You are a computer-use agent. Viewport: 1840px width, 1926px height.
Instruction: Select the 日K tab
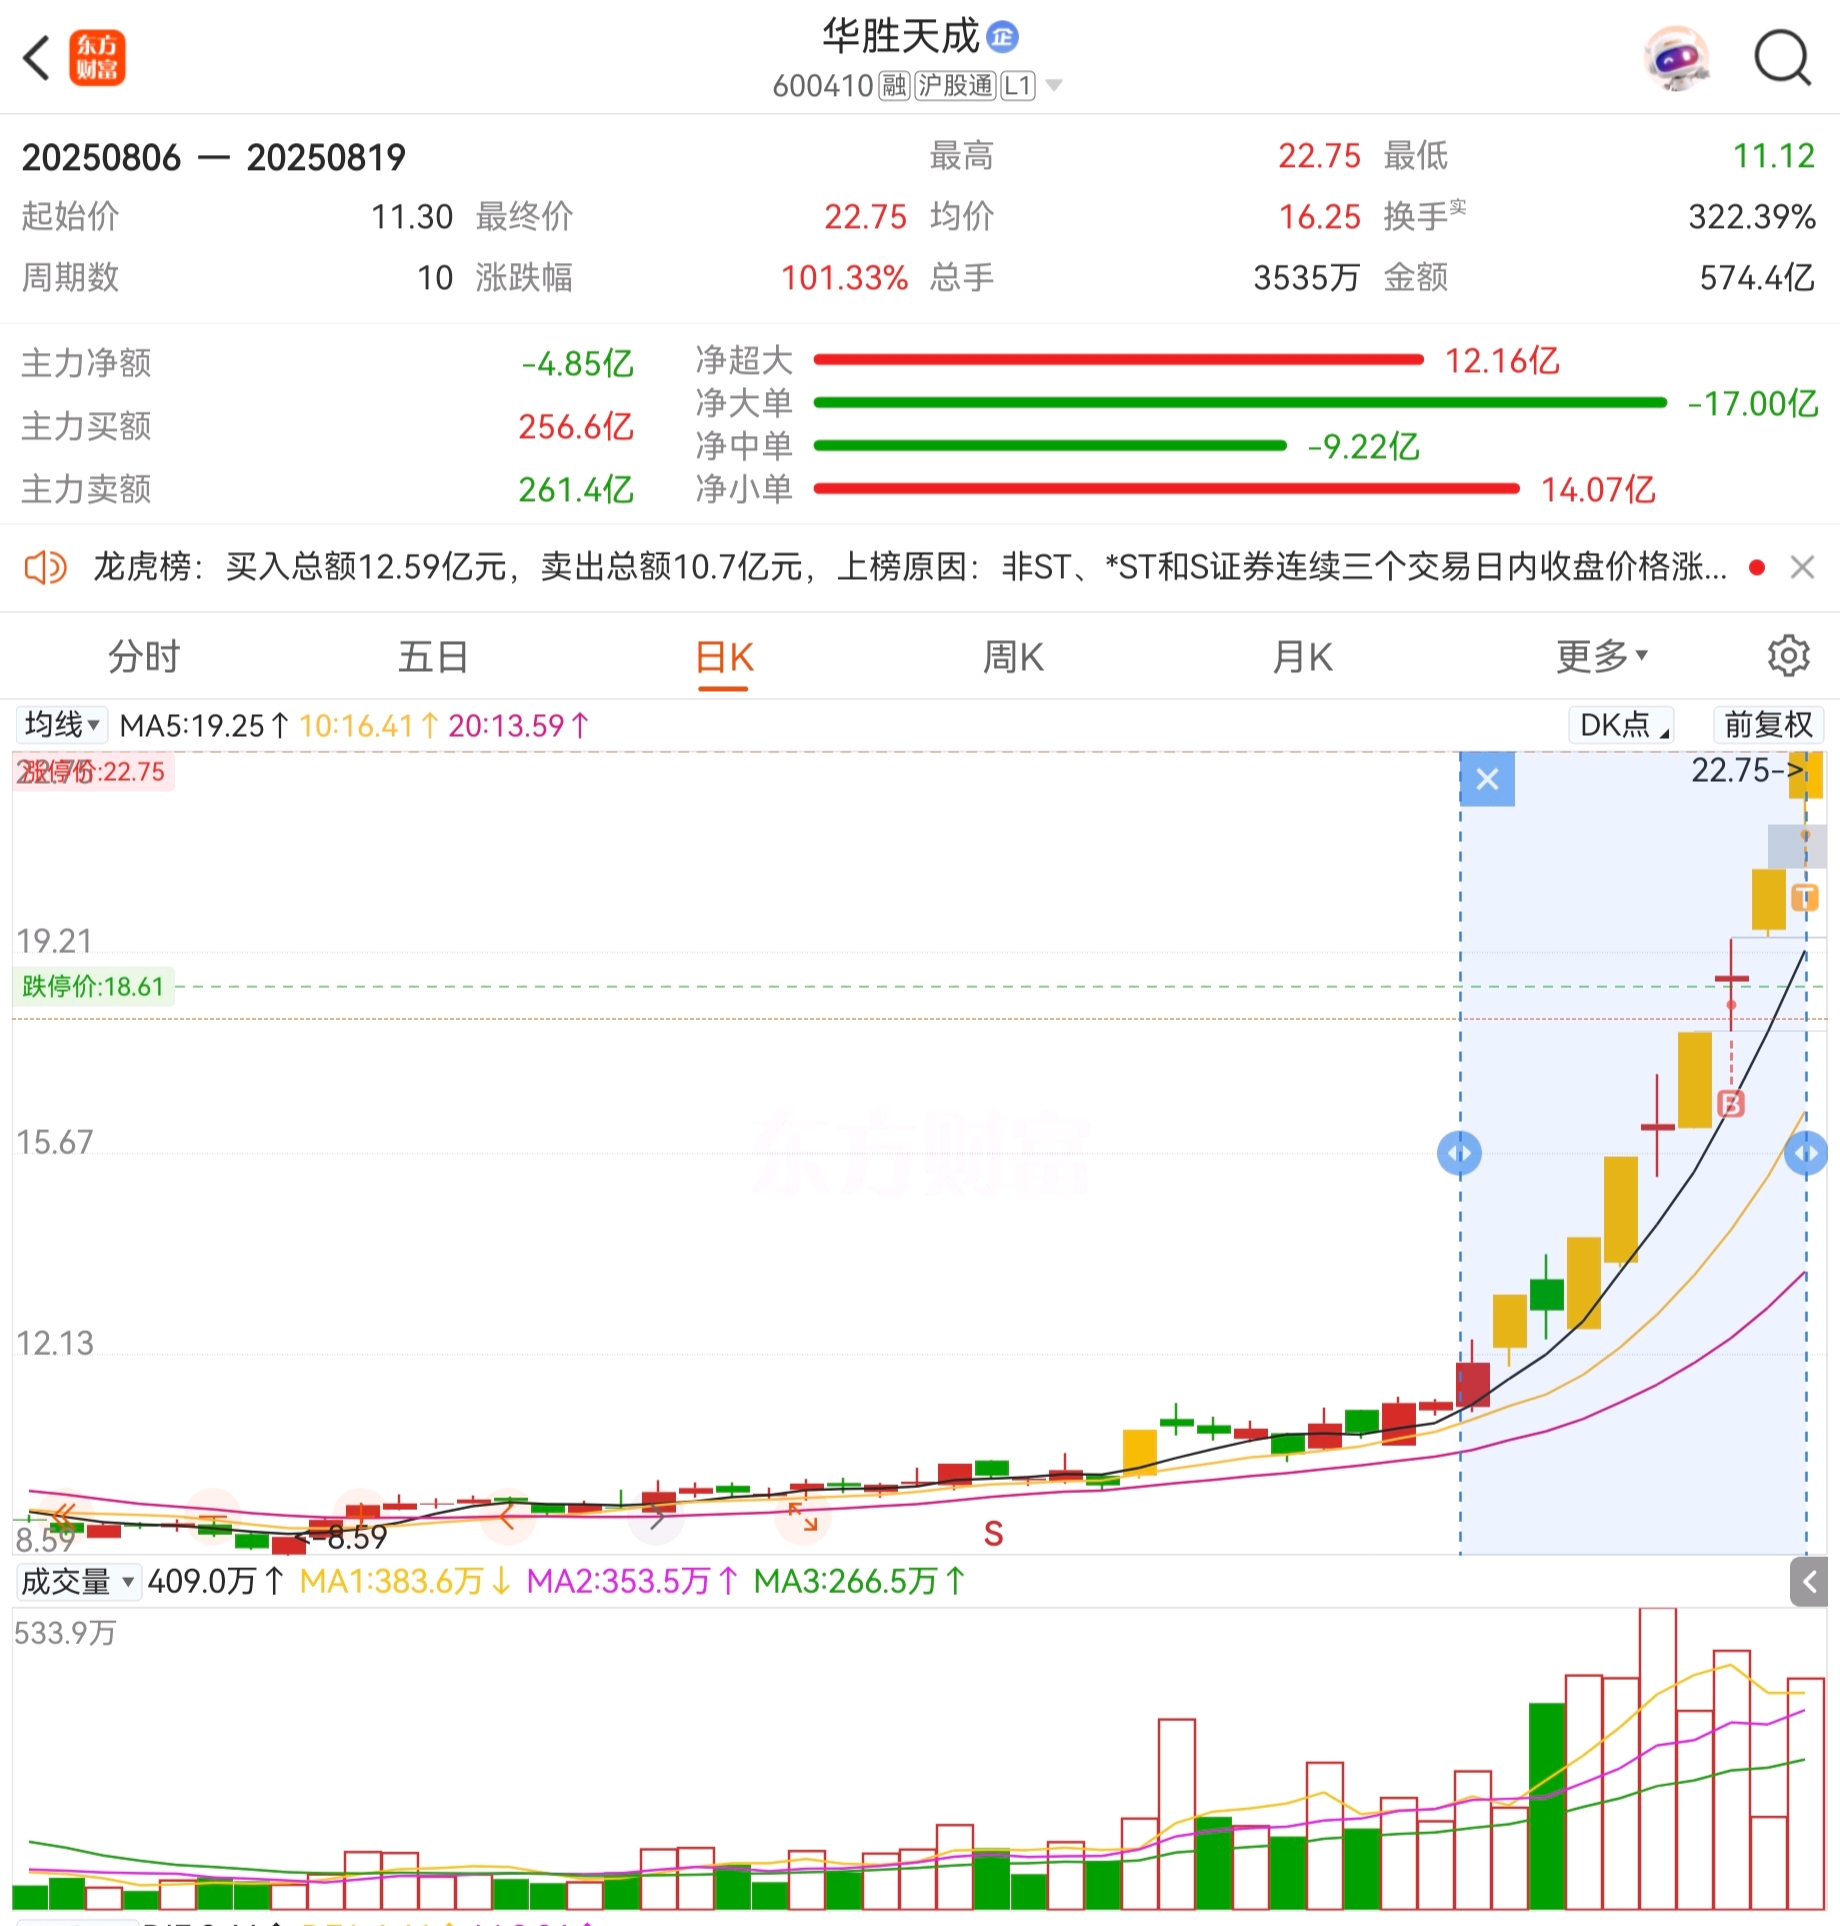click(724, 657)
